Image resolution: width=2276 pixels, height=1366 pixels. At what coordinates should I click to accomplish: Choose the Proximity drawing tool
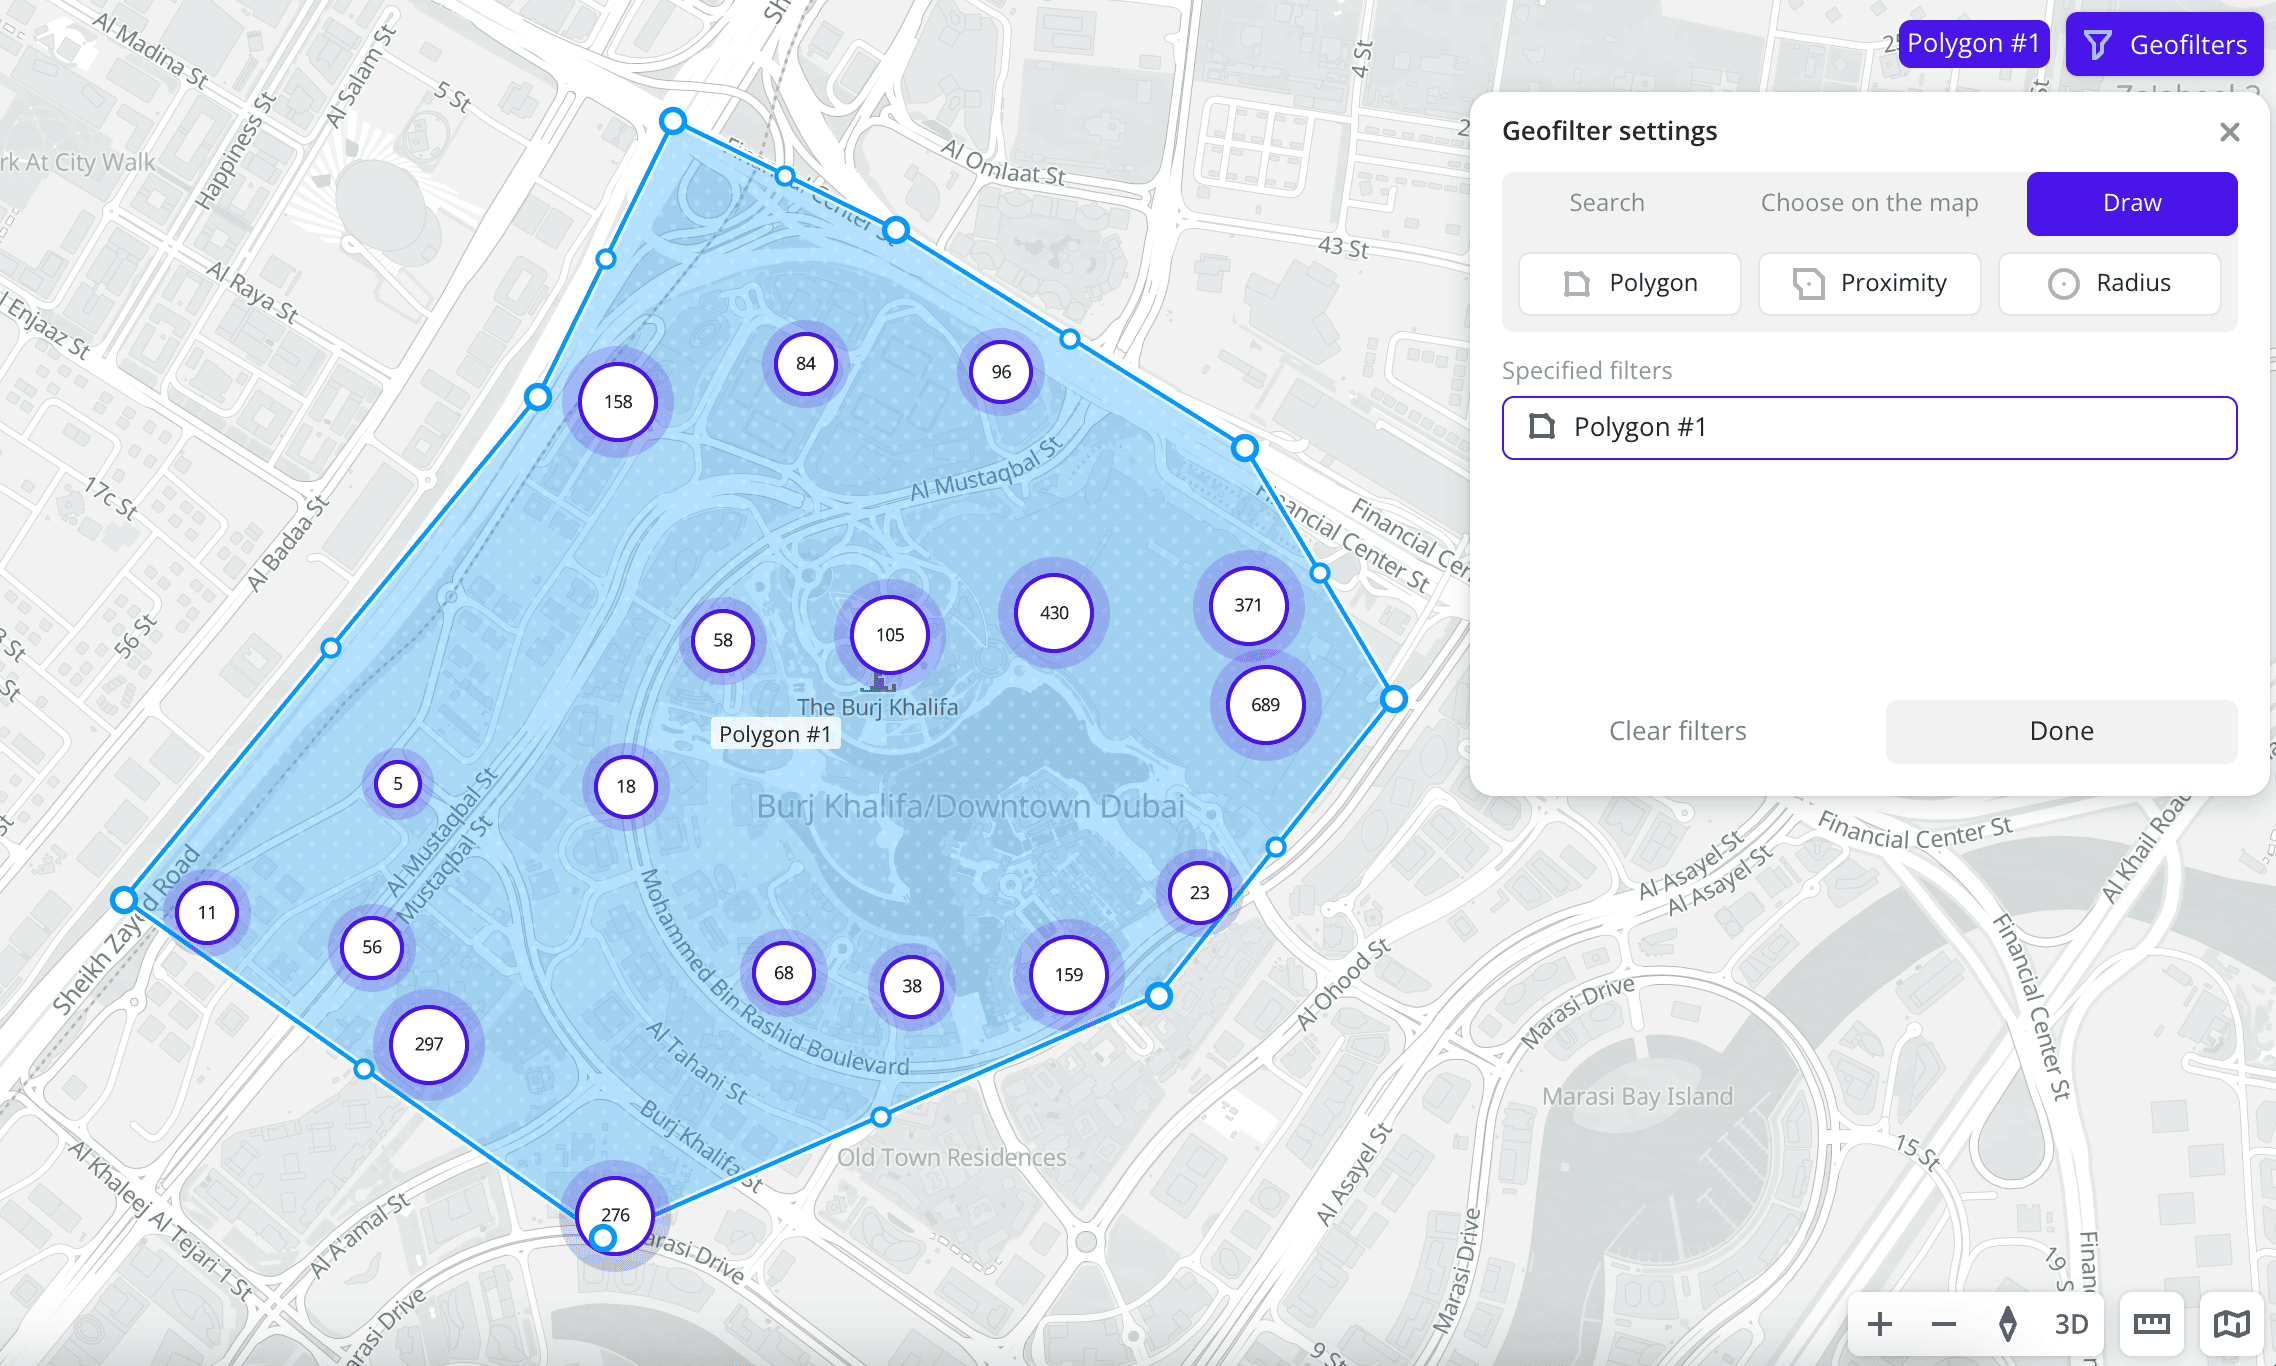click(x=1869, y=283)
